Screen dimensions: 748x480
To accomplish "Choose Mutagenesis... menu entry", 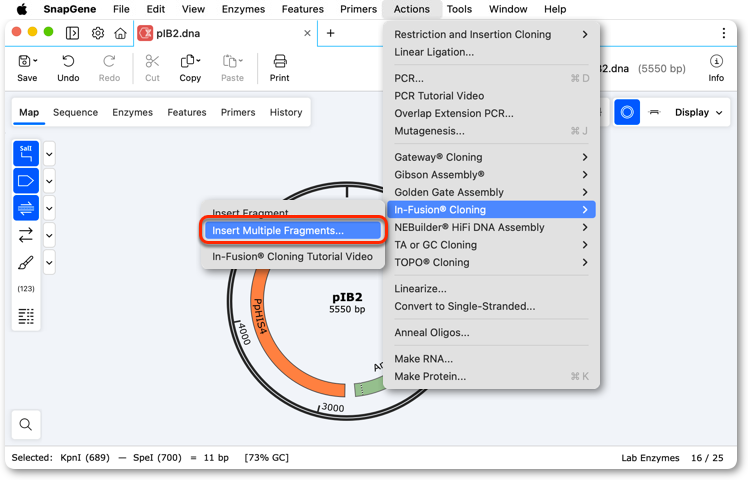I will pos(491,131).
